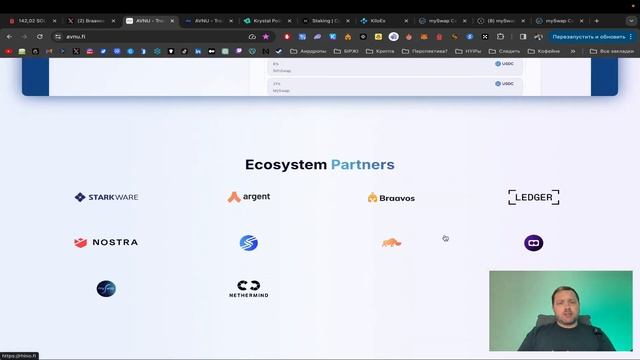The image size is (640, 360).
Task: Click the orange rhino partner logo
Action: click(391, 243)
